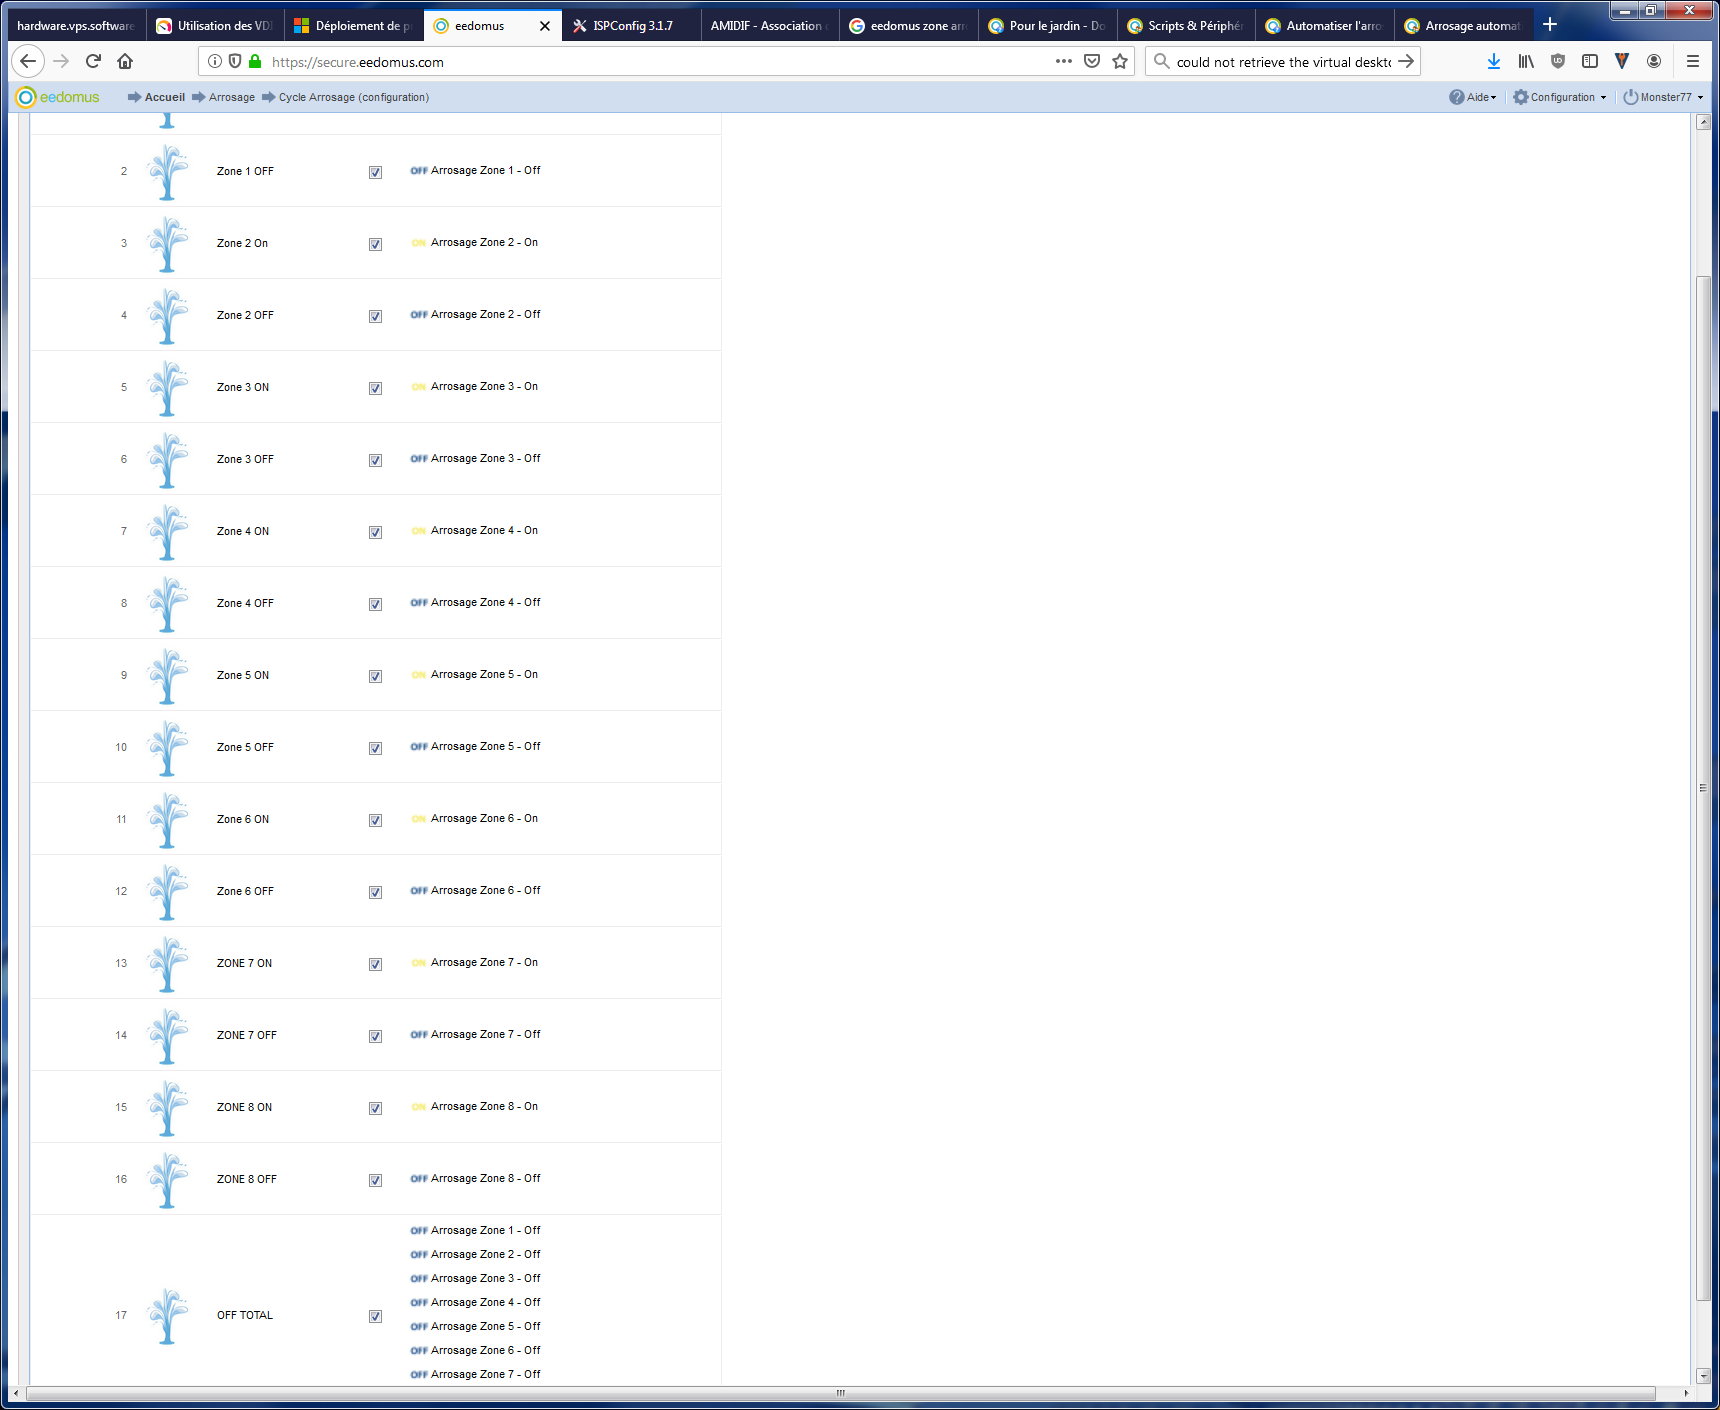Viewport: 1720px width, 1410px height.
Task: Focus the browser search box
Action: click(x=1284, y=61)
